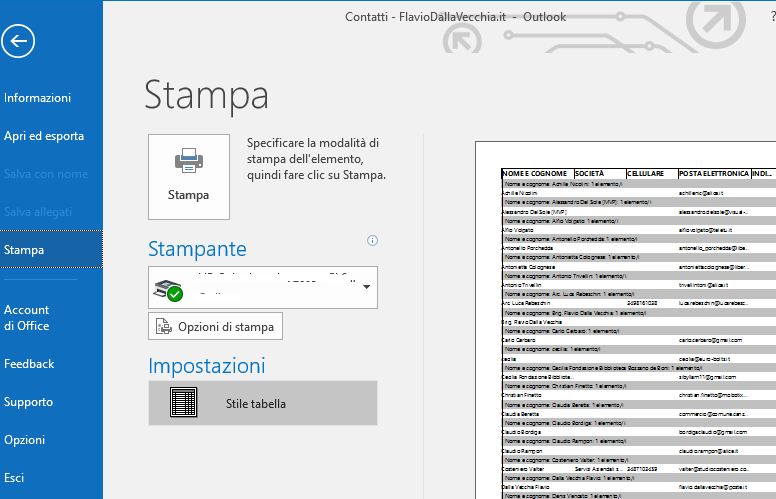Click the print preview page
The image size is (776, 499).
click(626, 320)
